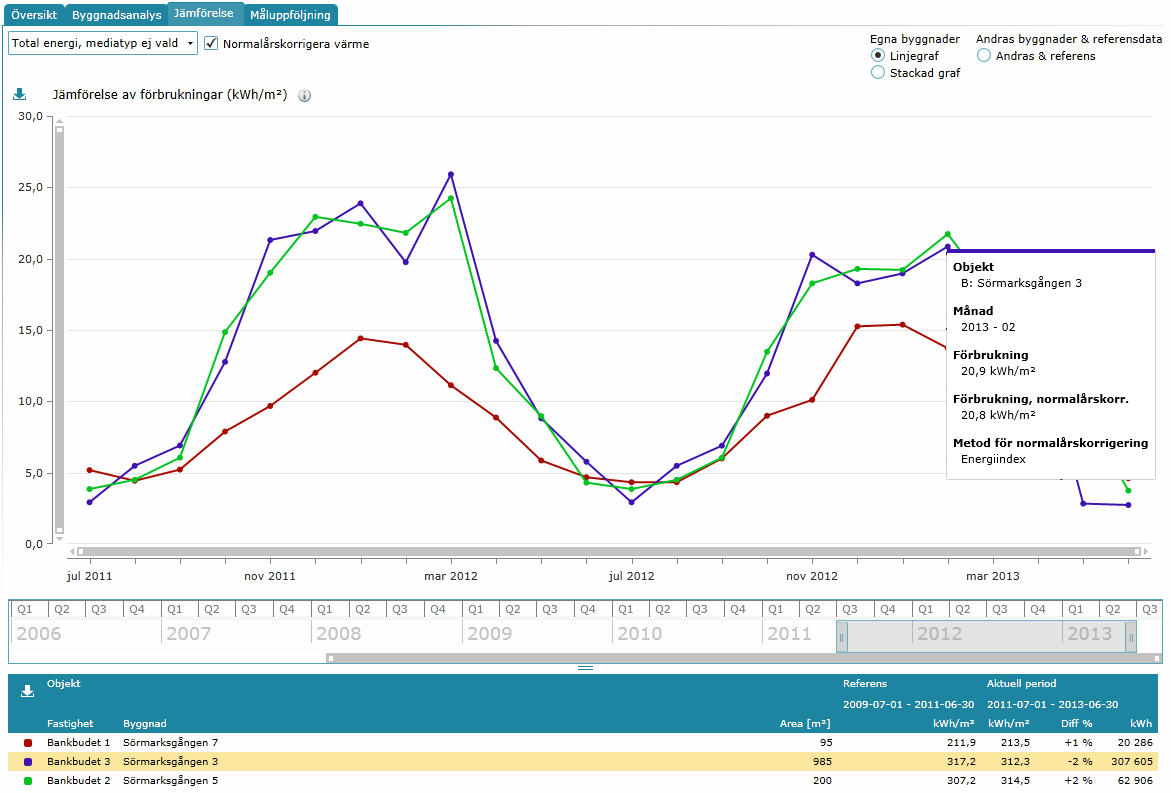
Task: Open the Översikt tab
Action: [x=34, y=14]
